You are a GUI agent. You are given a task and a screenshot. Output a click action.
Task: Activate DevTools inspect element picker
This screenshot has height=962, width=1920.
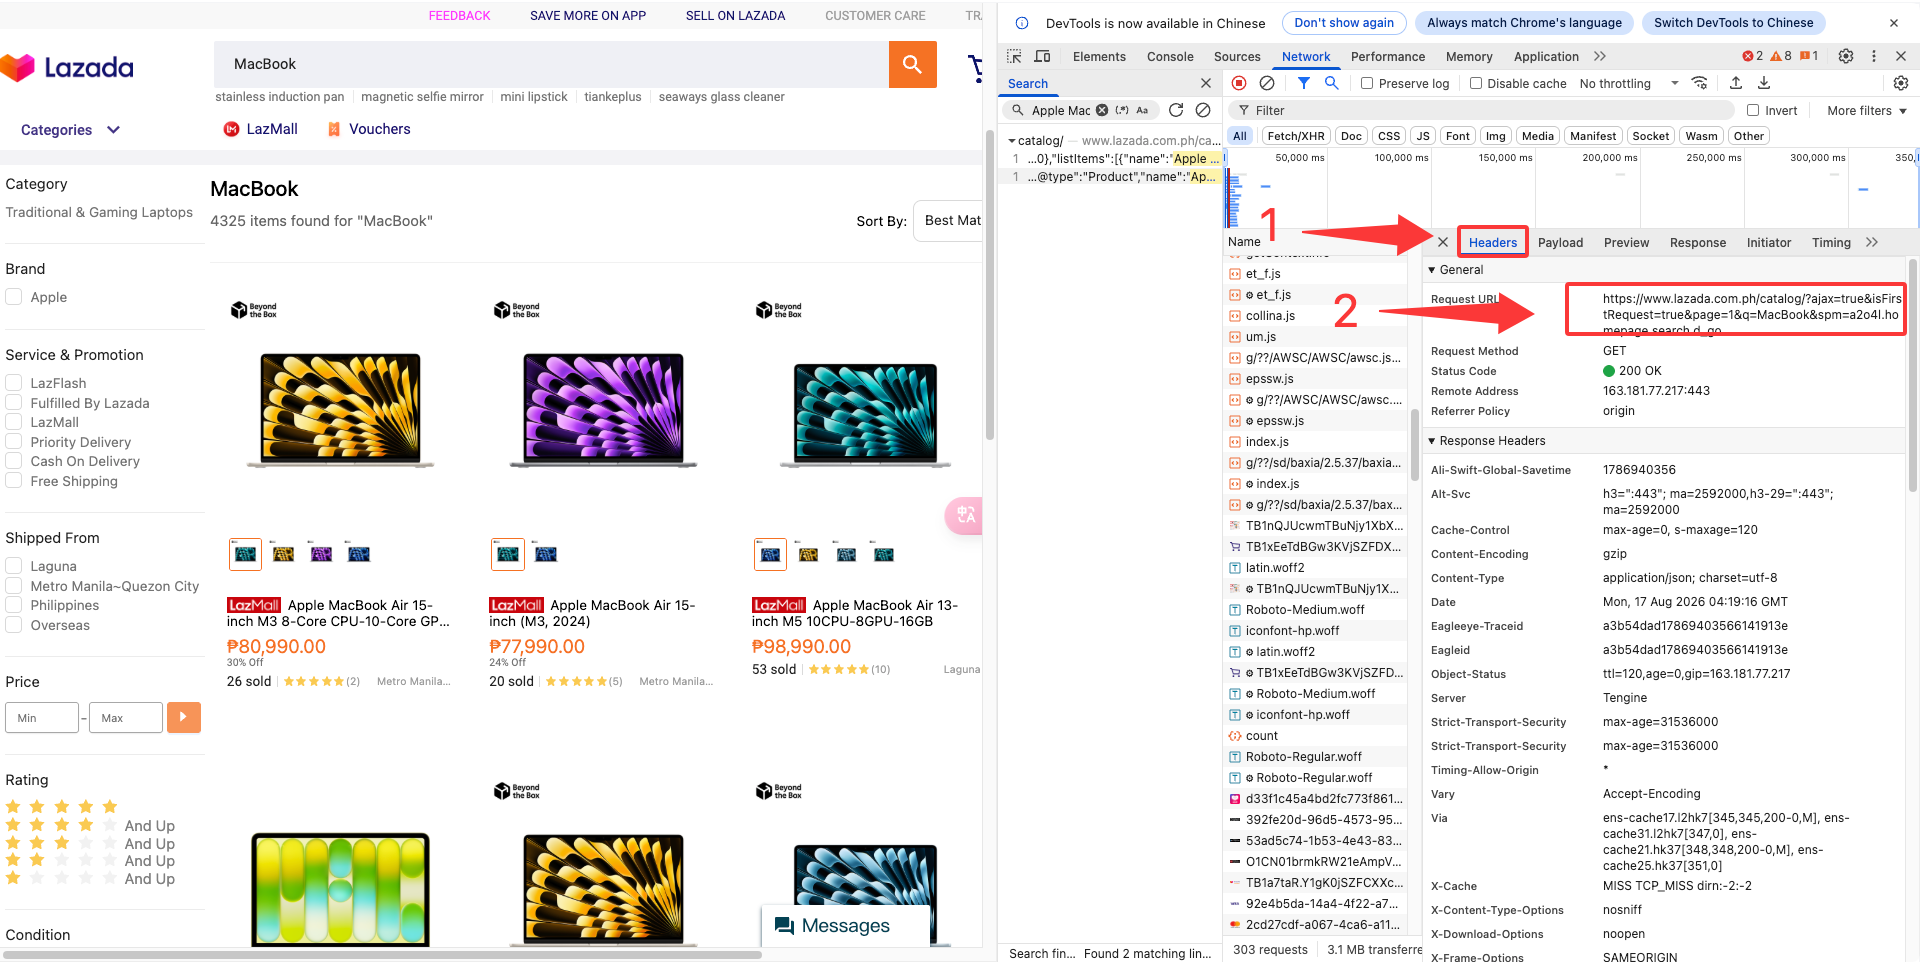pyautogui.click(x=1014, y=56)
